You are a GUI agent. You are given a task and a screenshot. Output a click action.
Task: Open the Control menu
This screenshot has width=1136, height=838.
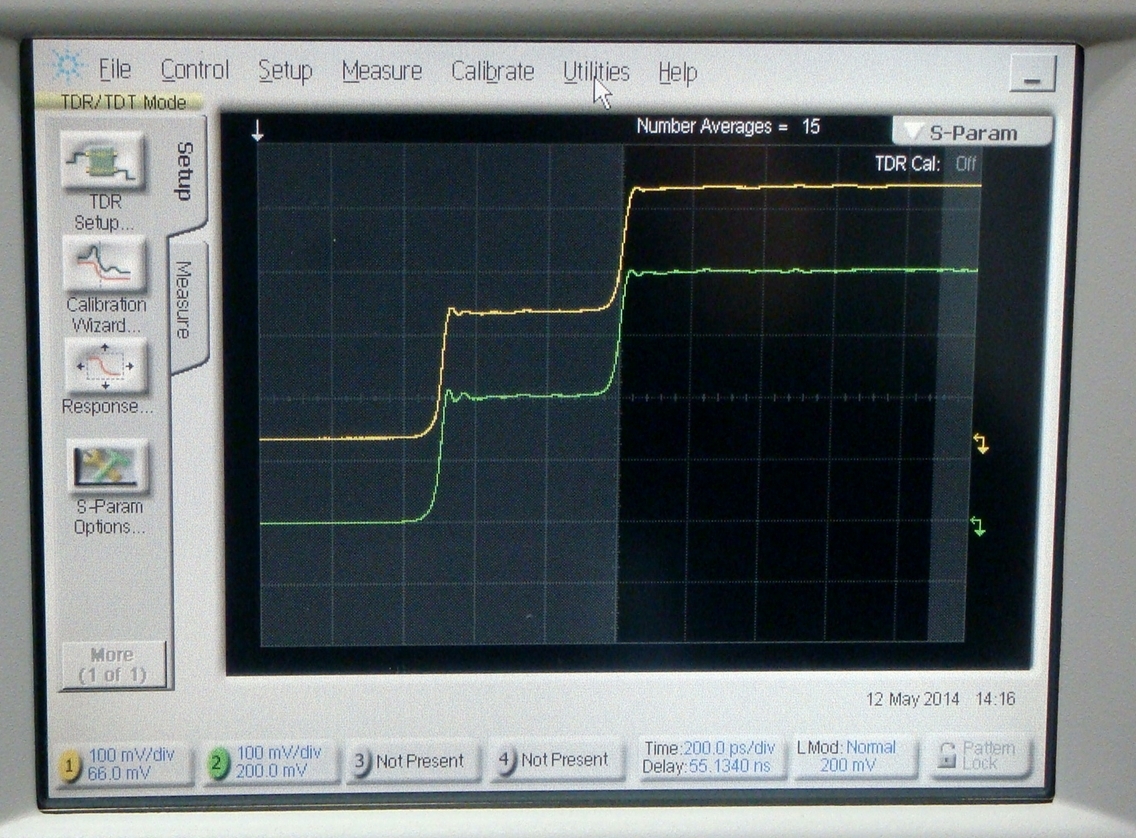194,70
